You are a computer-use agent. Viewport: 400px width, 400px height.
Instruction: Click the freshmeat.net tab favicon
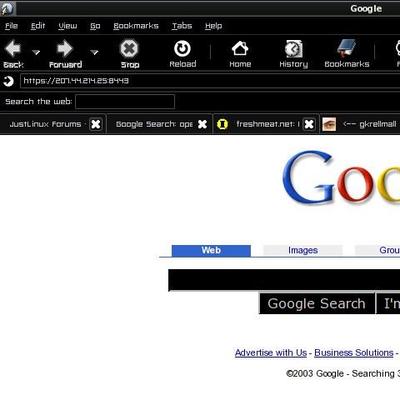click(x=222, y=124)
